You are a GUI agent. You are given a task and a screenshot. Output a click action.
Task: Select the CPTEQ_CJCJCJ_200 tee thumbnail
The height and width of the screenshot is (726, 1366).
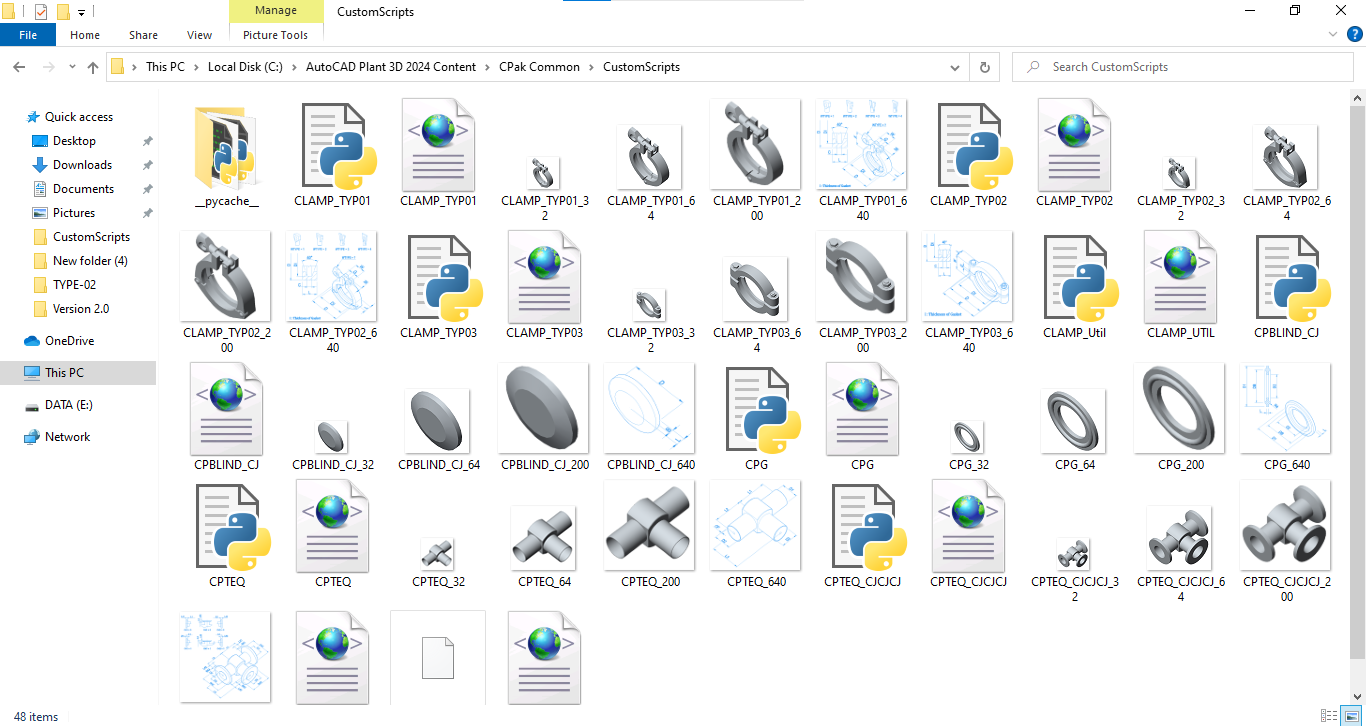pyautogui.click(x=1287, y=526)
